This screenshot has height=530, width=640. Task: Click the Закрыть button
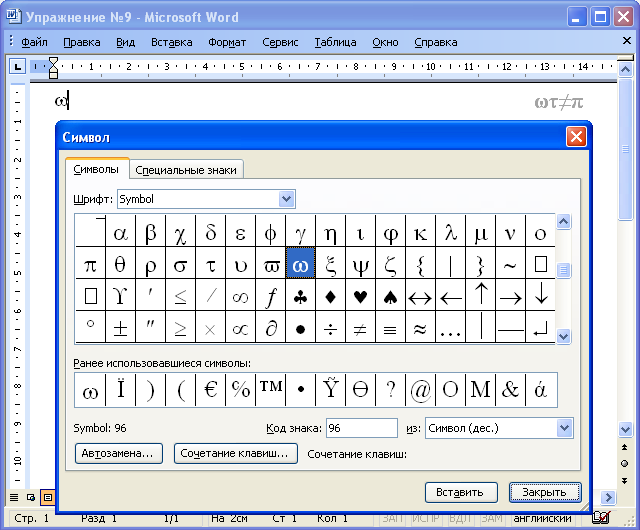pyautogui.click(x=545, y=492)
